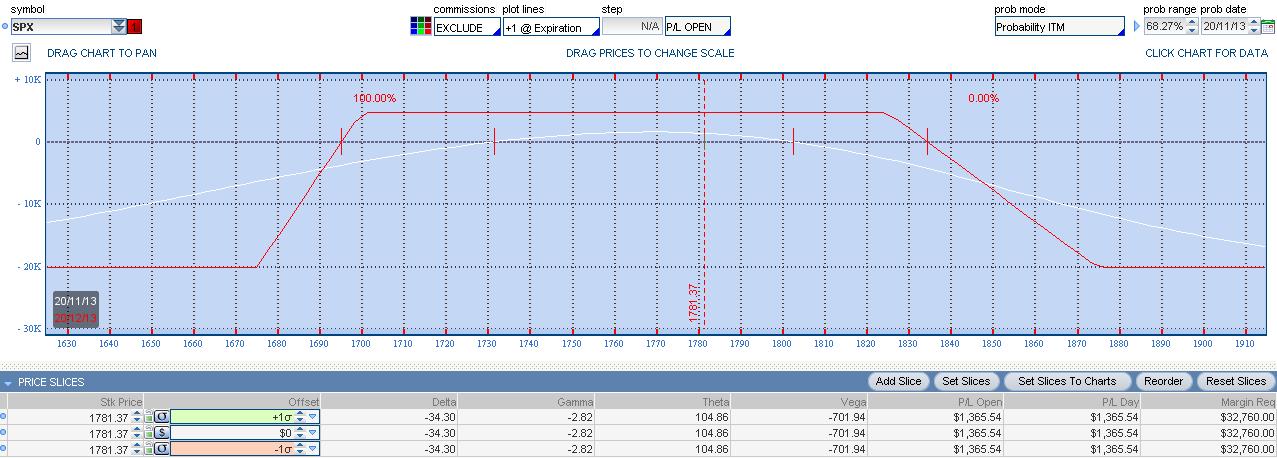Click the Set Slices button
1277x458 pixels.
tap(967, 381)
